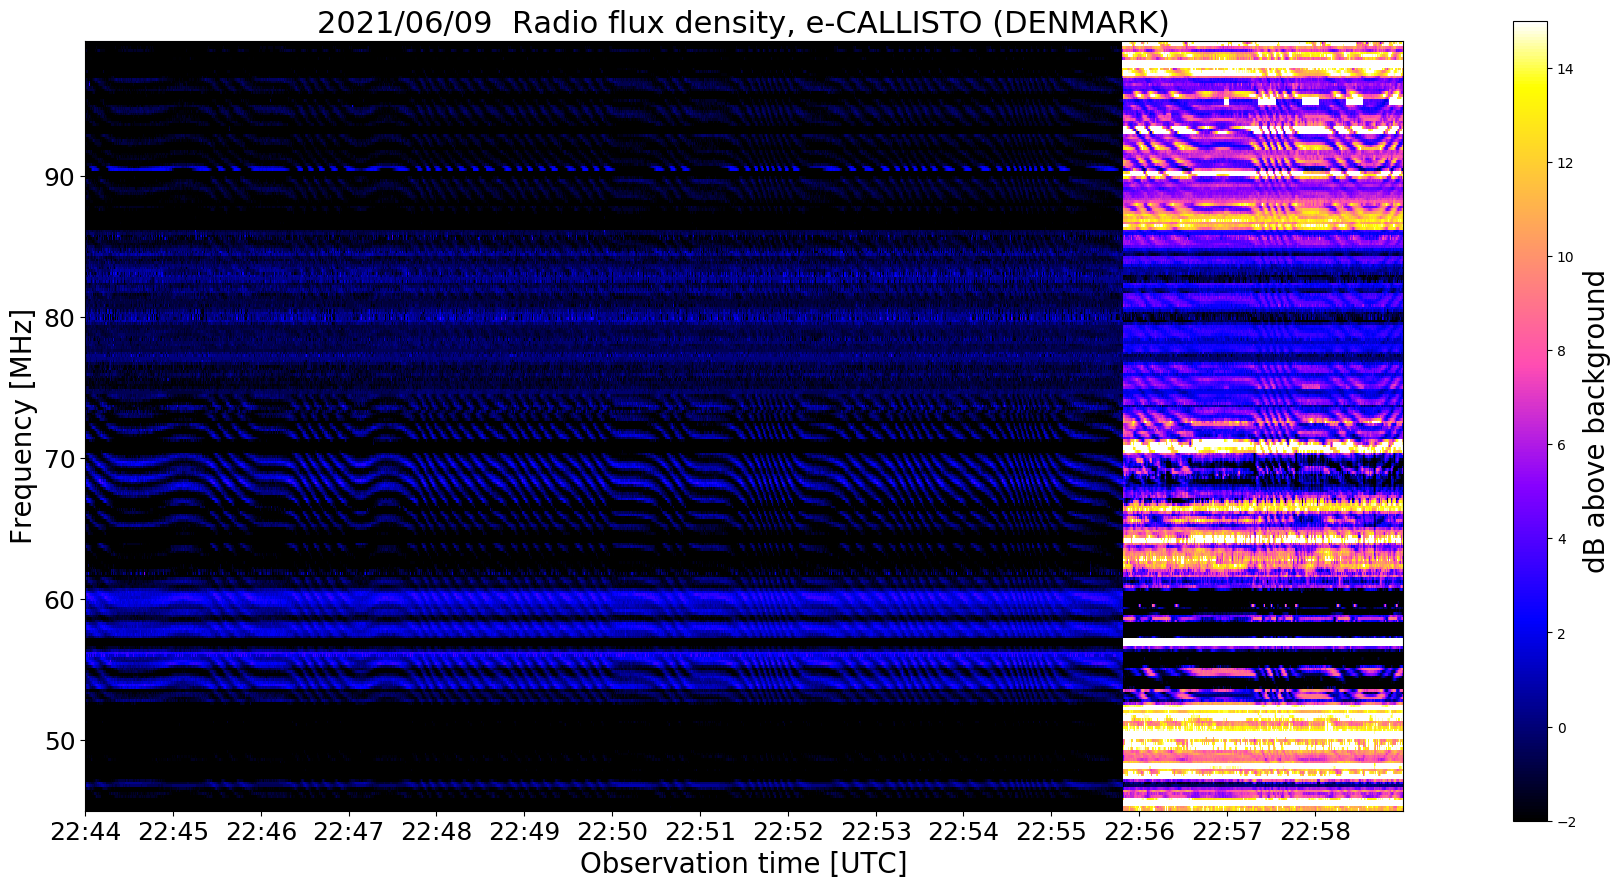Click the 70 MHz frequency tick label
Image resolution: width=1620 pixels, height=888 pixels.
pos(59,459)
